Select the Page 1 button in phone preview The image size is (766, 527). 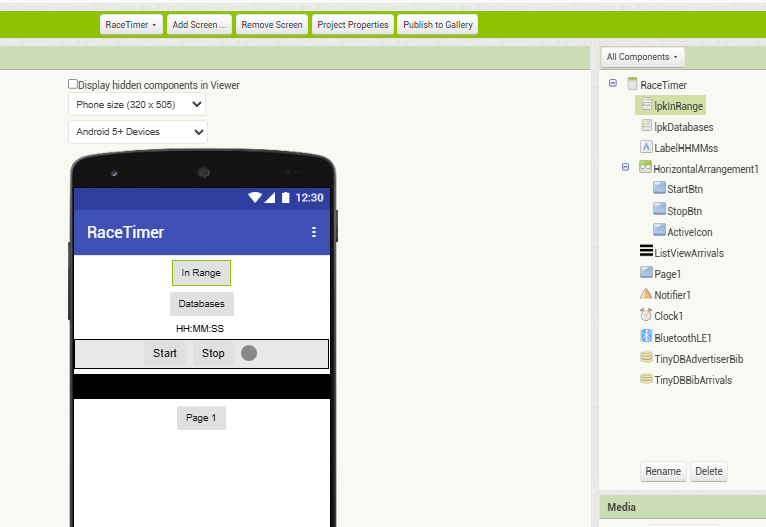point(201,418)
